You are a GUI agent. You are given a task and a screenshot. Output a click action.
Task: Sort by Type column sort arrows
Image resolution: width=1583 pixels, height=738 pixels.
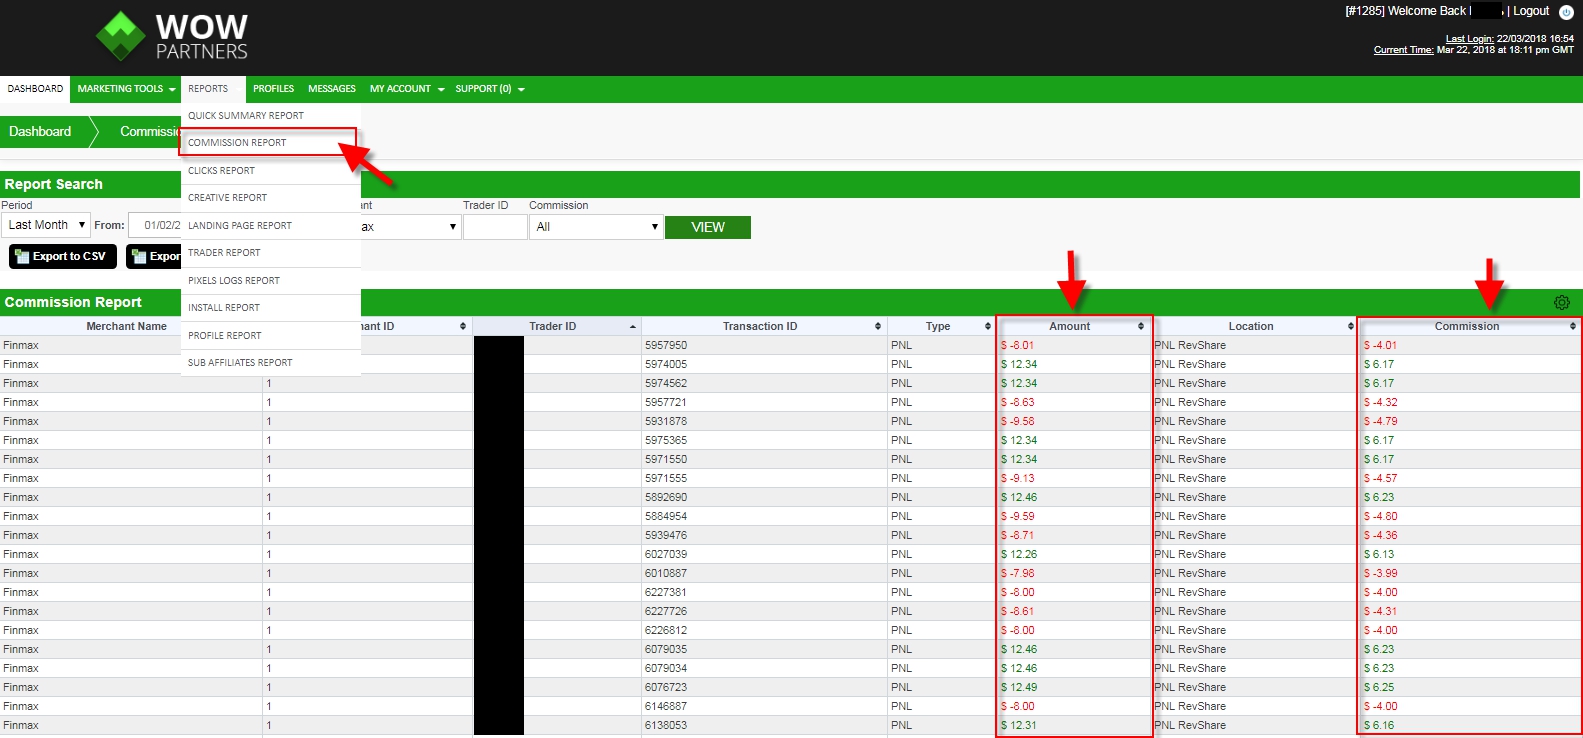coord(987,326)
